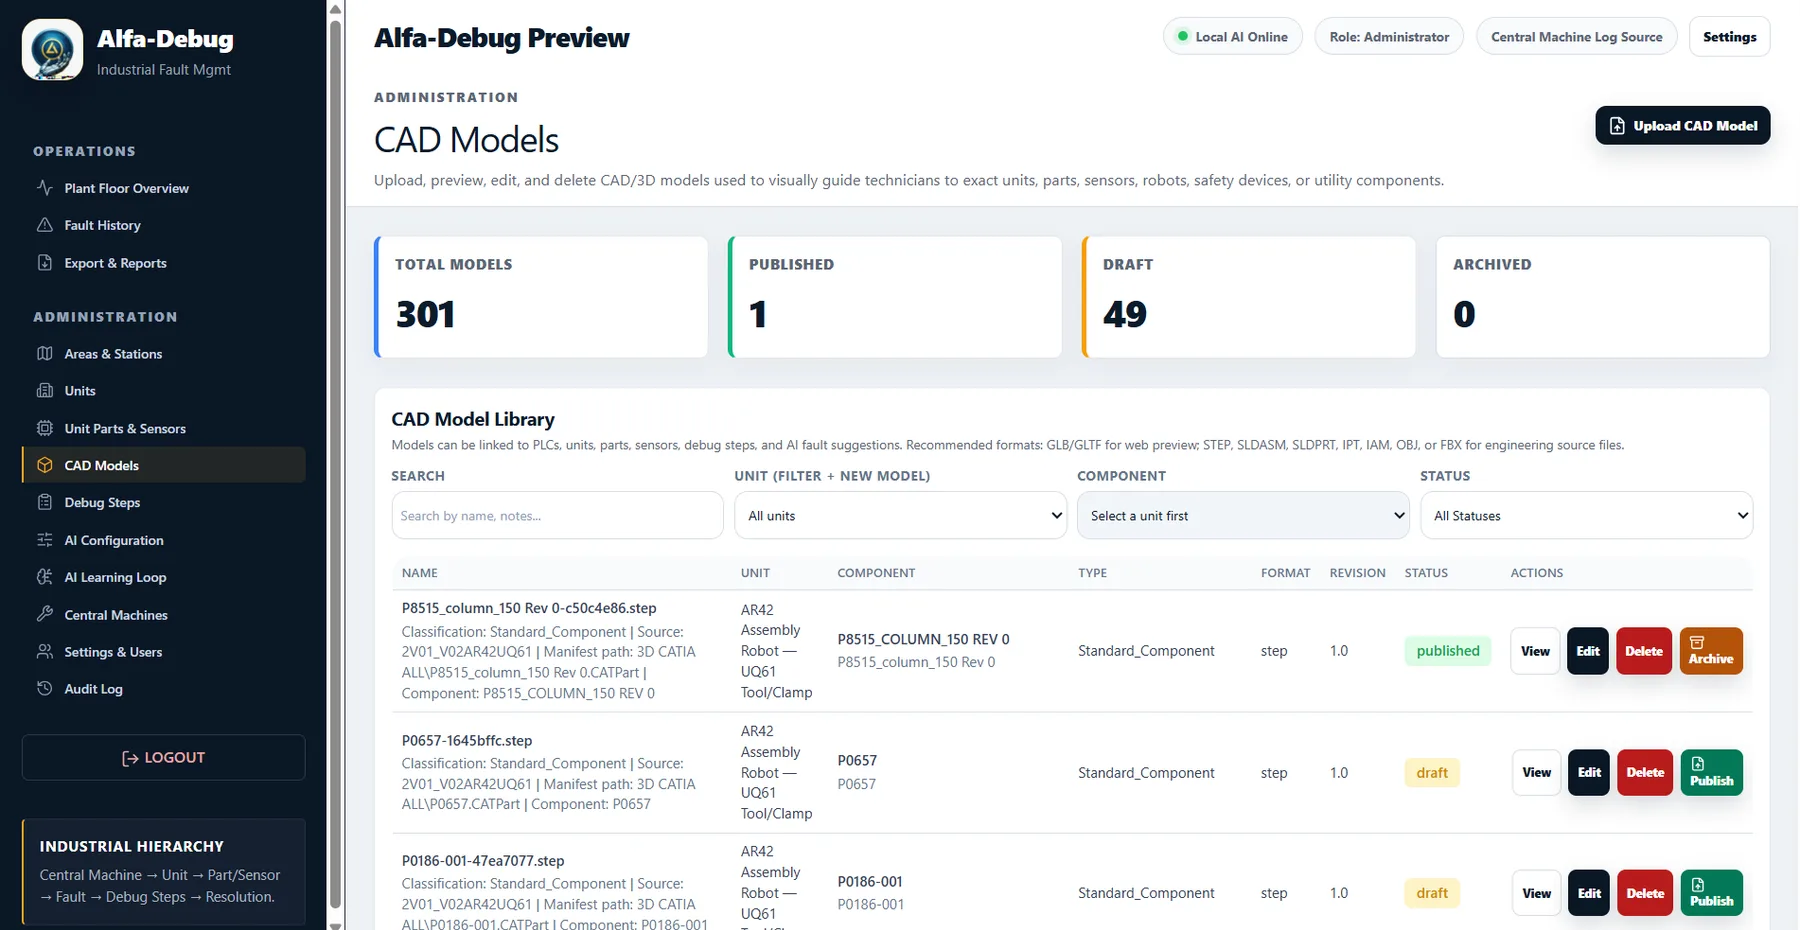The height and width of the screenshot is (930, 1800).
Task: Click the Export & Reports document icon
Action: [x=45, y=263]
